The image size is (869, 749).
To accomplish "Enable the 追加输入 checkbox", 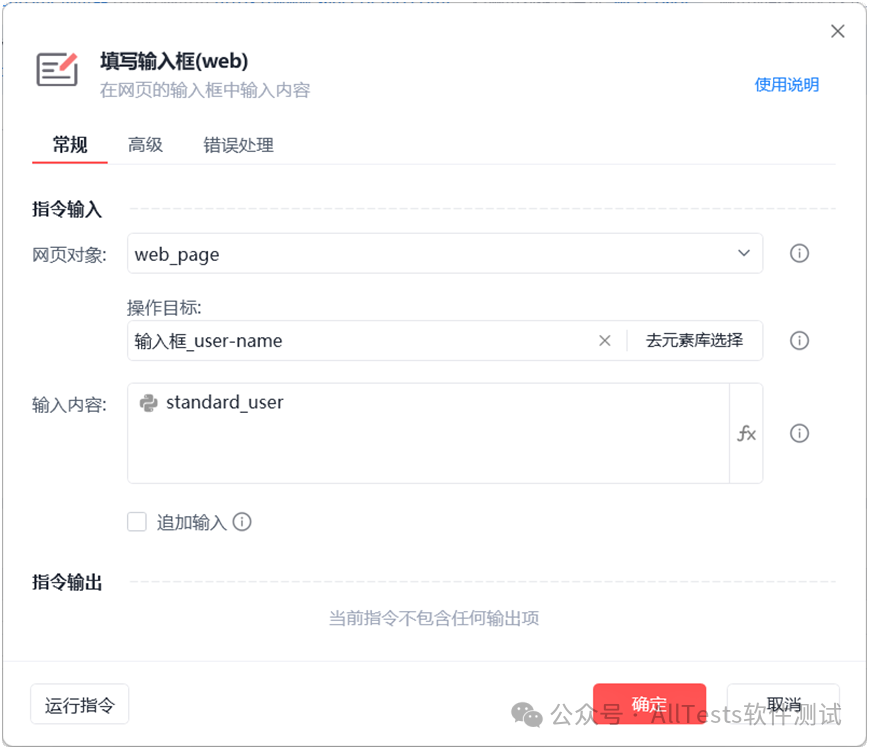I will tap(137, 522).
